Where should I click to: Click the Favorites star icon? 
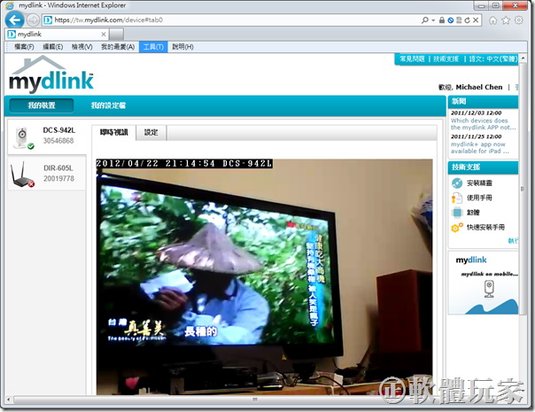[x=506, y=20]
